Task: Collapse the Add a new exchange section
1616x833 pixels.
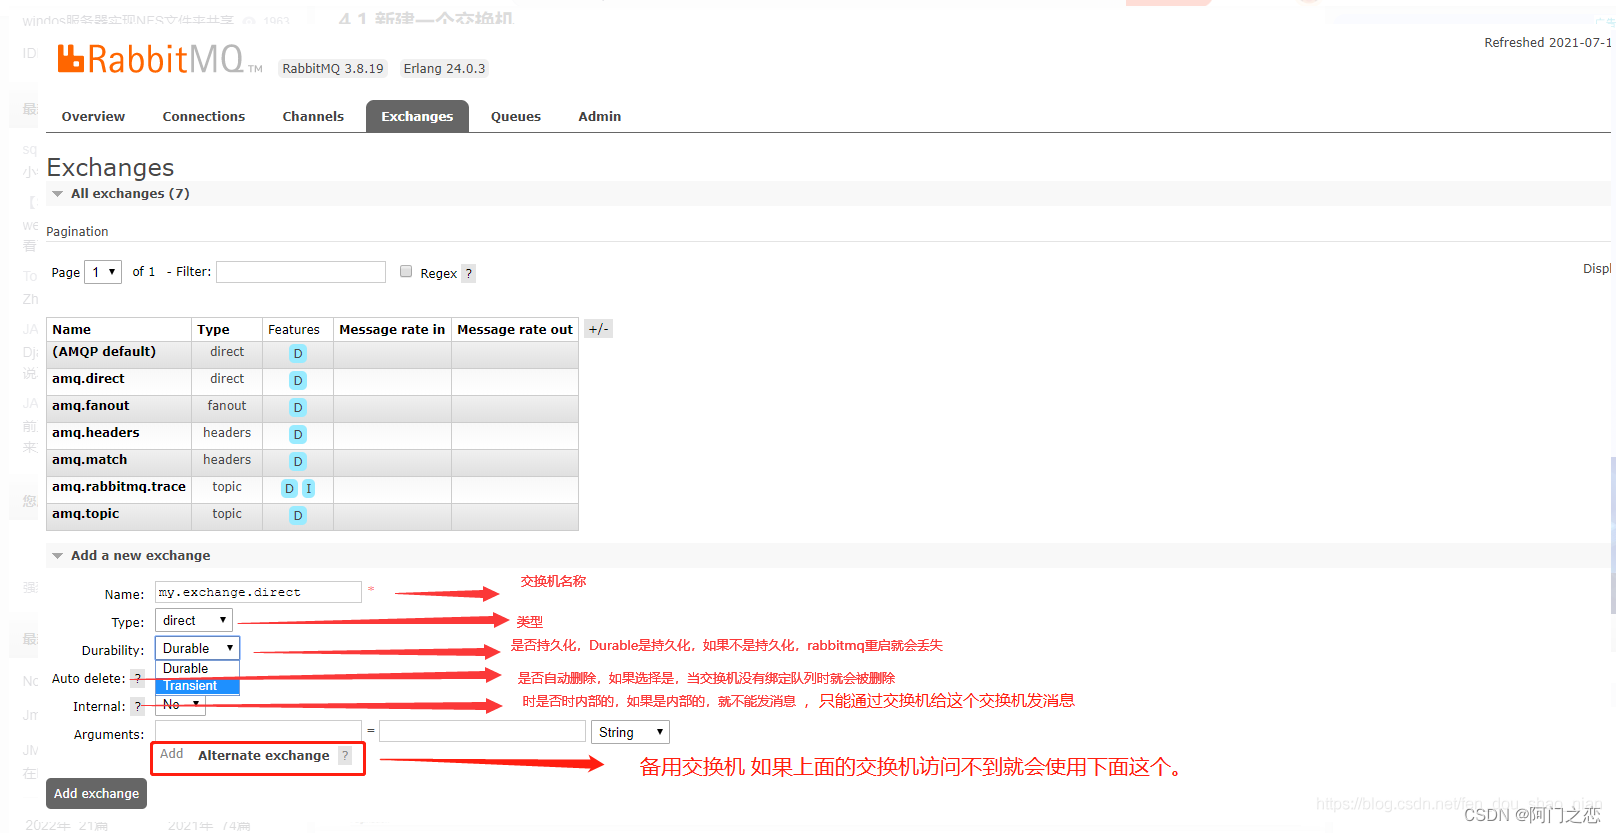Action: 140,556
